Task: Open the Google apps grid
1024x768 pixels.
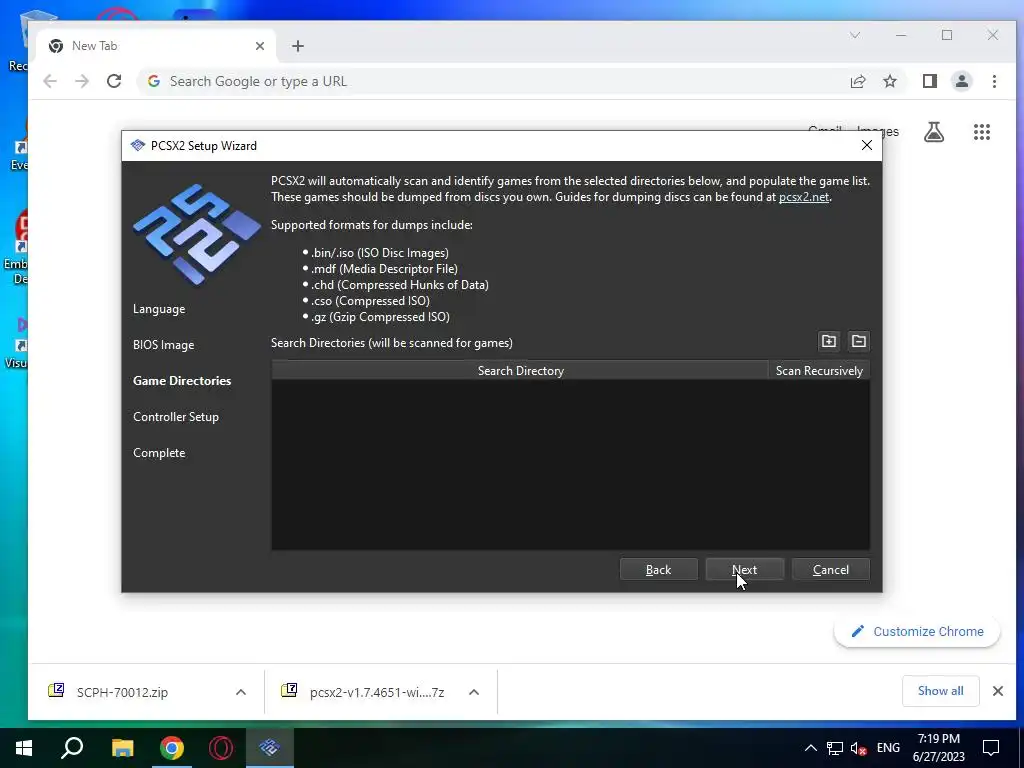Action: [982, 132]
